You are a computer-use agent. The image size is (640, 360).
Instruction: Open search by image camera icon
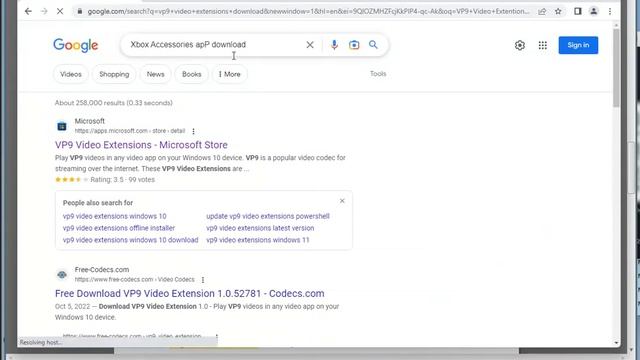pyautogui.click(x=354, y=45)
